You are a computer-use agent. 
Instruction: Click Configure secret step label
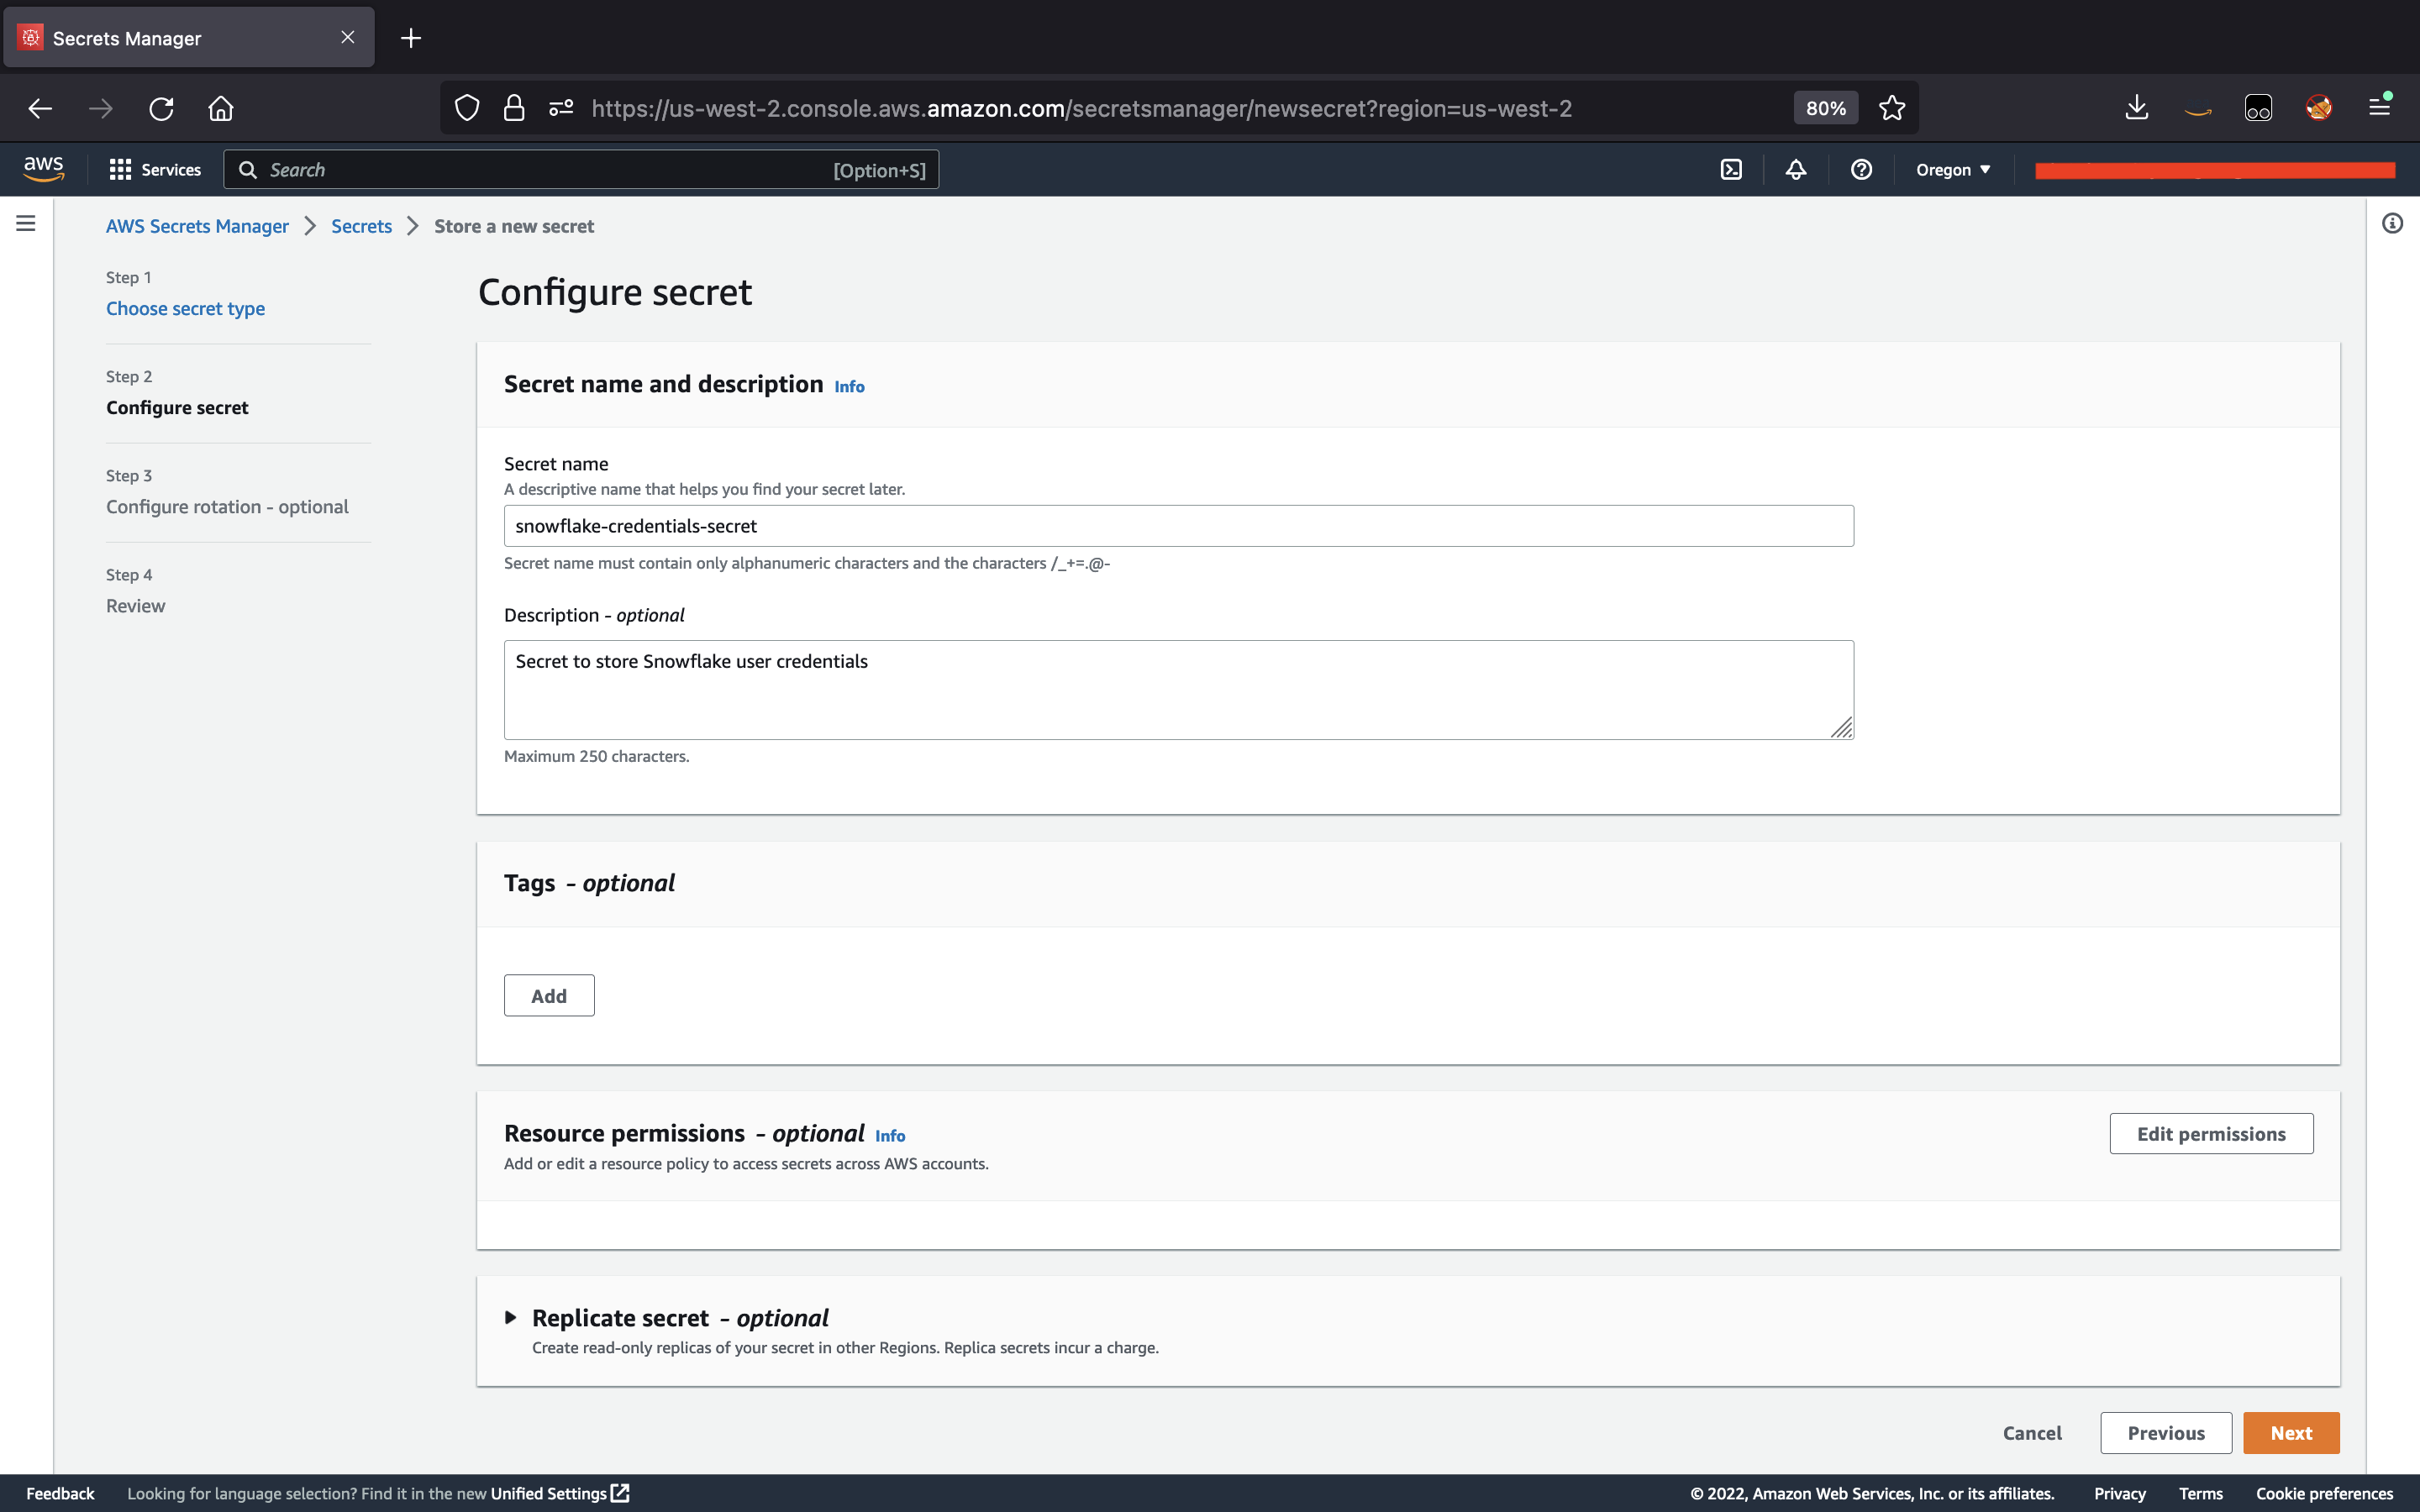click(177, 407)
